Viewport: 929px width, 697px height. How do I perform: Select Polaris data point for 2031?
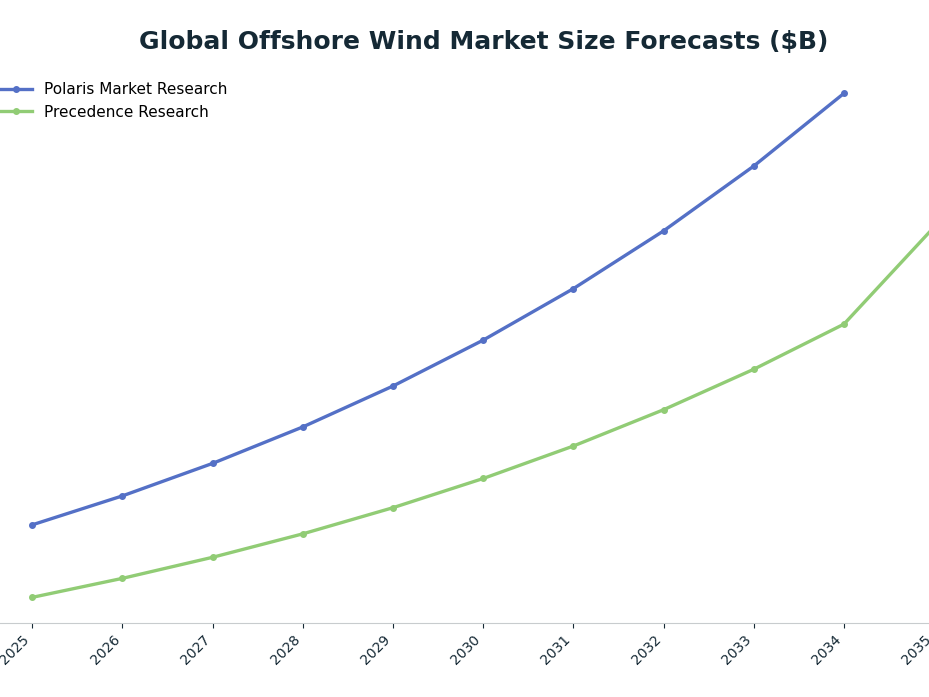[x=574, y=289]
